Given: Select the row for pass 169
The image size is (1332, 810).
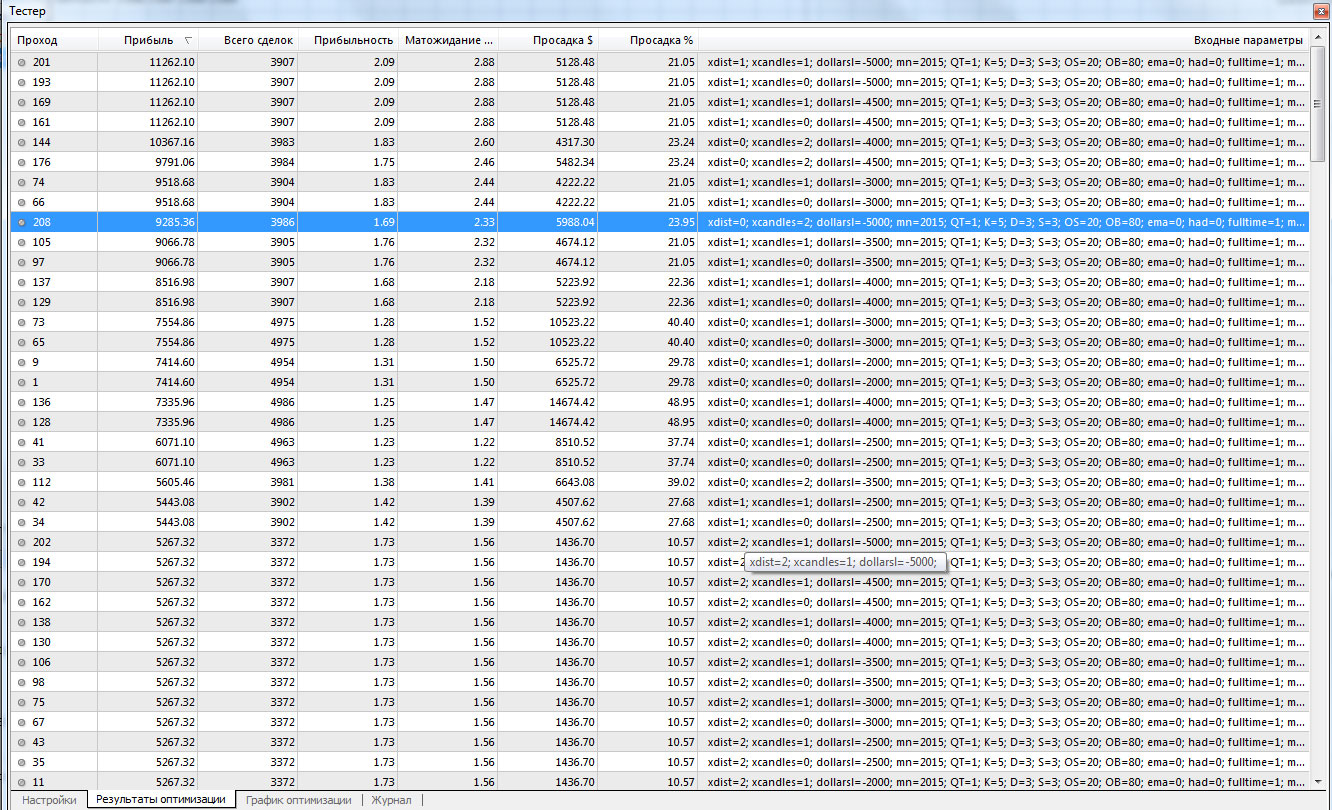Looking at the screenshot, I should click(x=660, y=102).
